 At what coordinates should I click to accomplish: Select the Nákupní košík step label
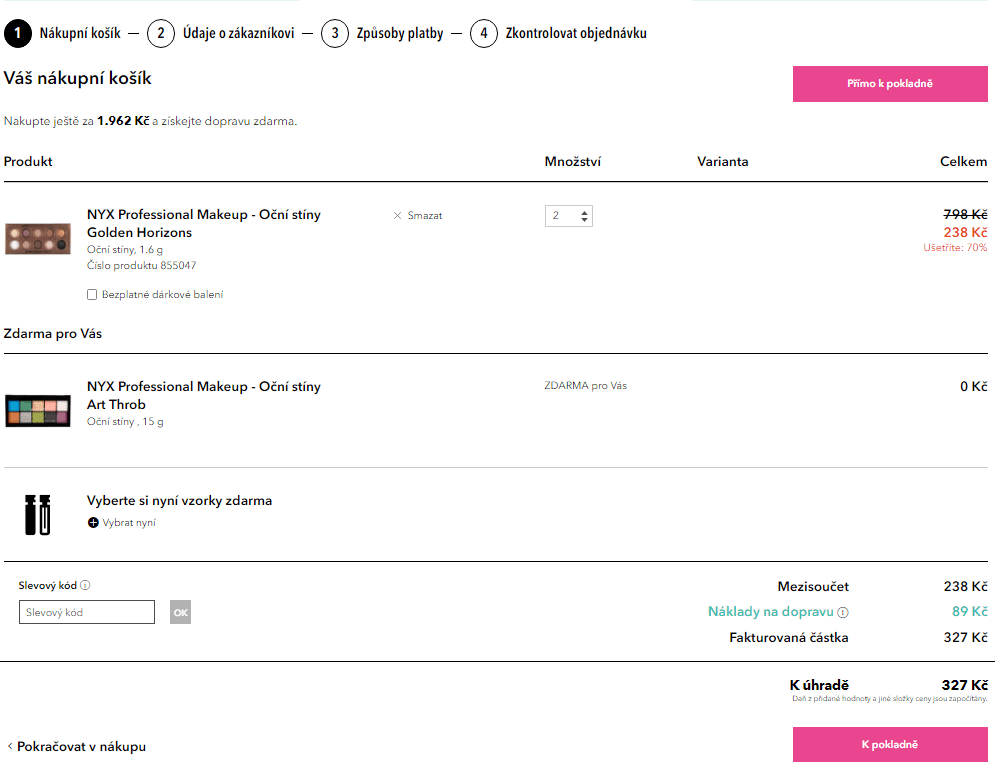coord(80,33)
